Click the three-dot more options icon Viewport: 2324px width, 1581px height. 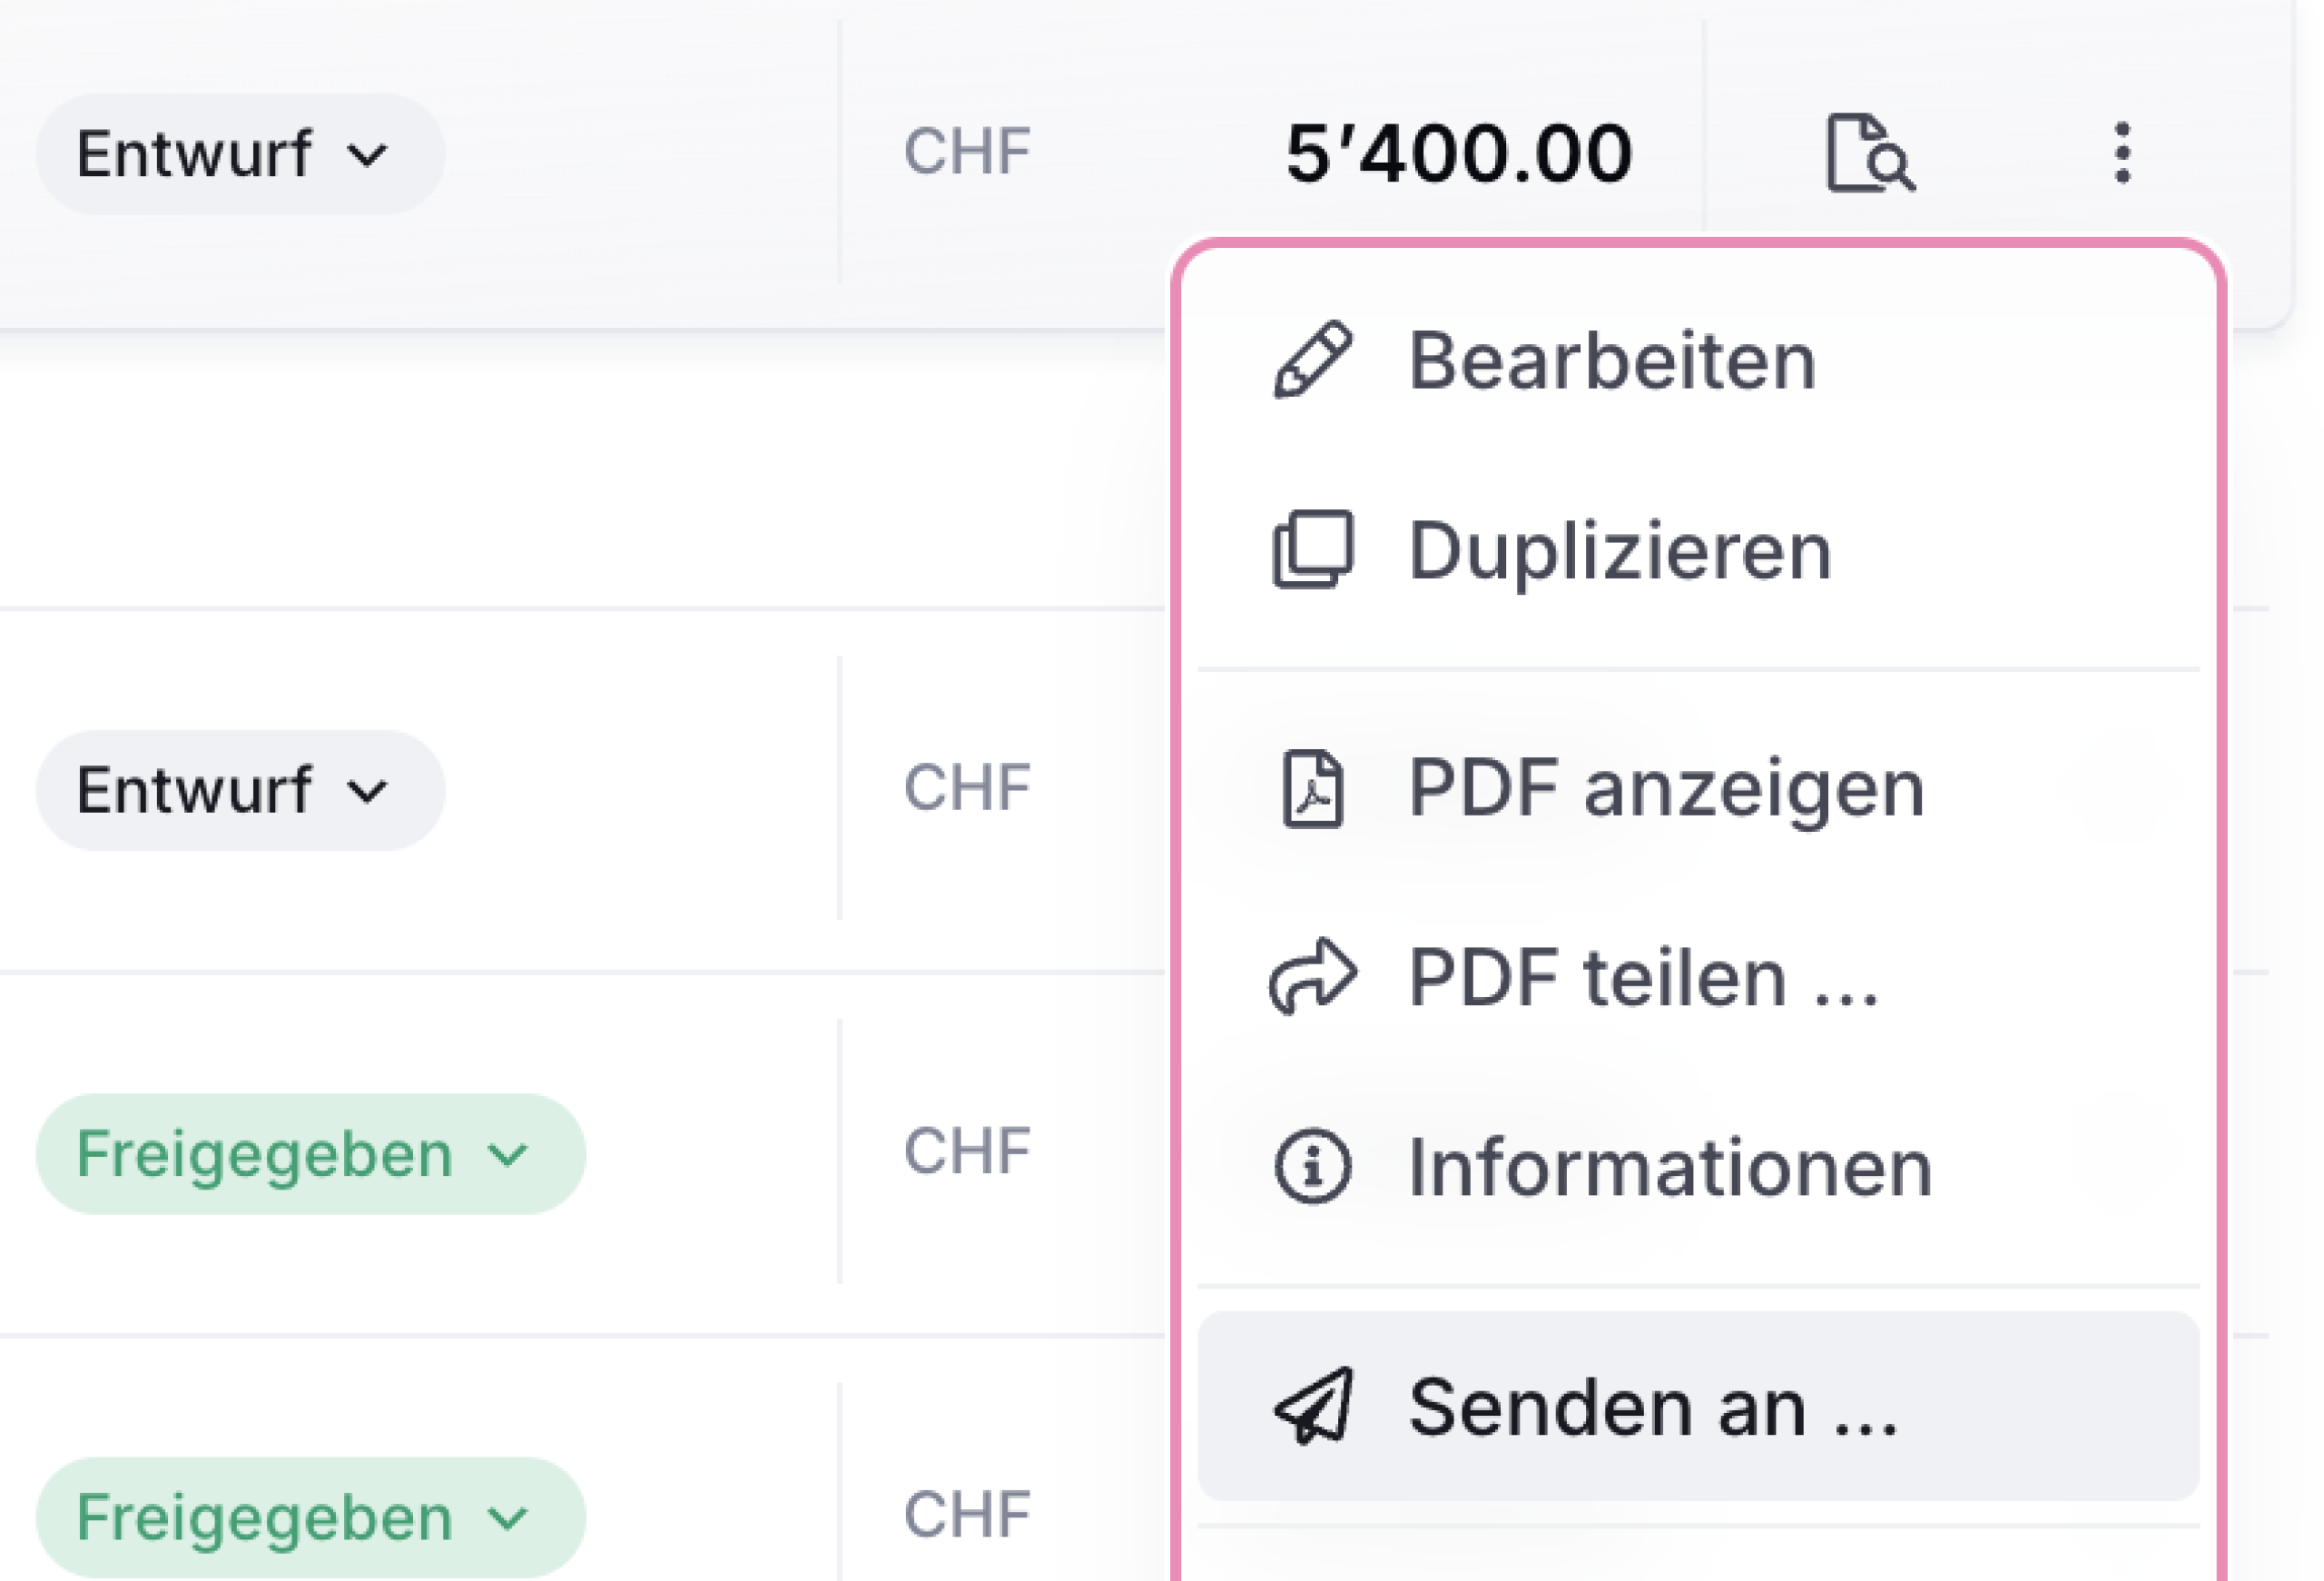coord(2122,153)
